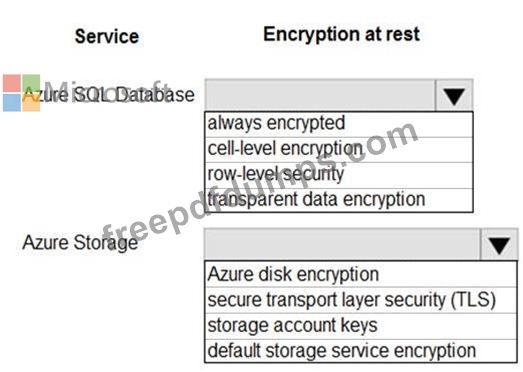Select the always encrypted option
The image size is (523, 372).
[339, 124]
